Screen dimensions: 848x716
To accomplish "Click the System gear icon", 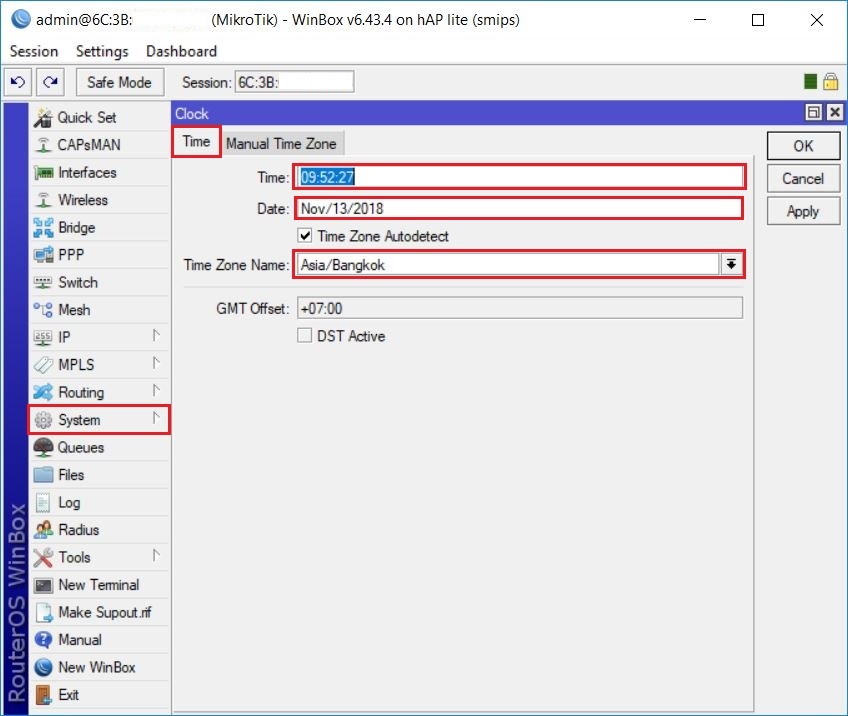I will (43, 420).
